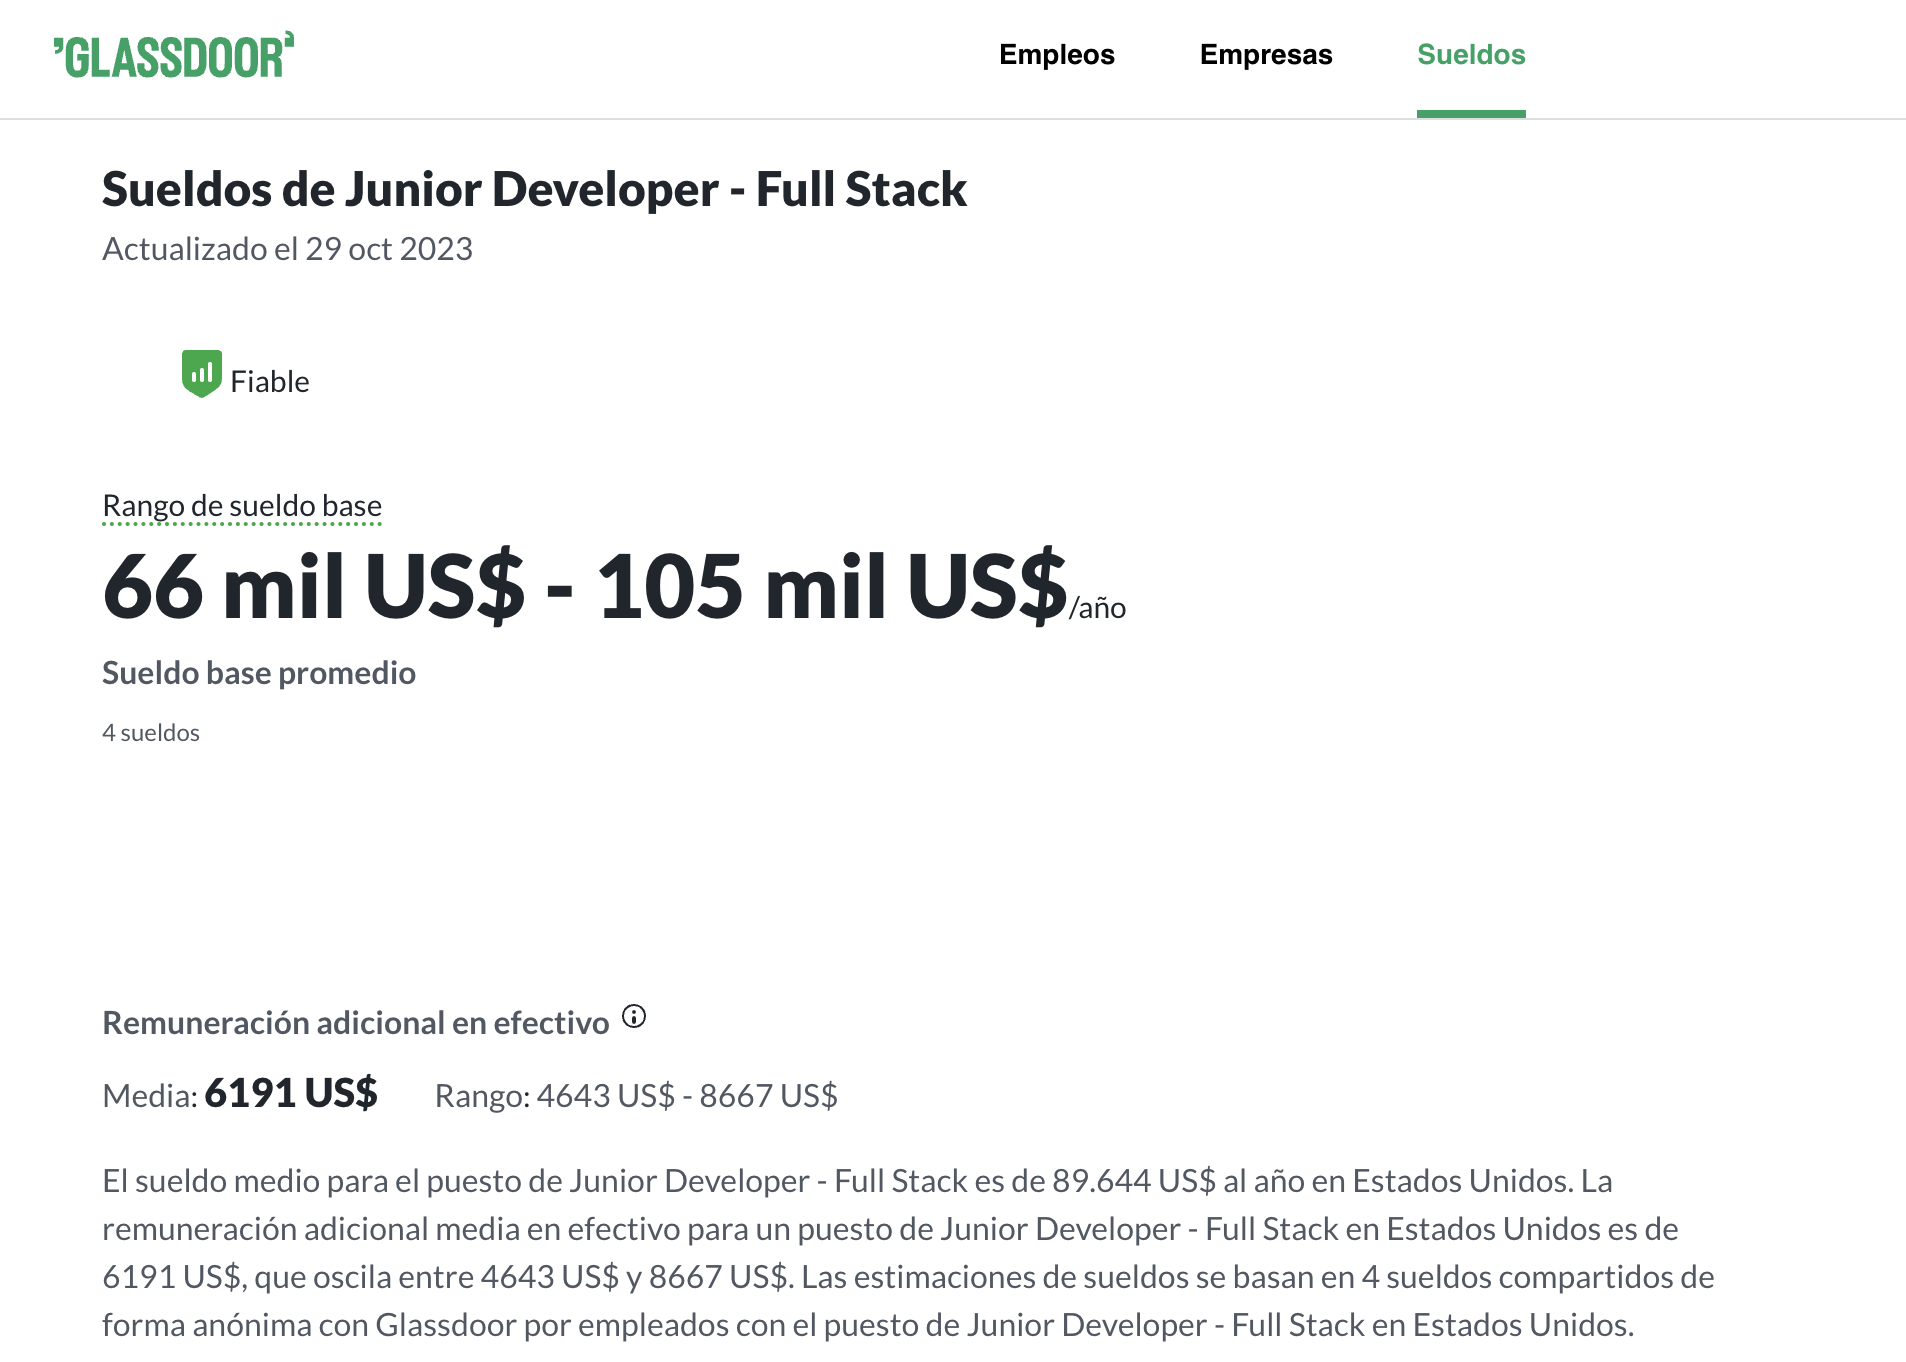
Task: Click the 105 mil US$ maximum salary figure
Action: click(x=832, y=587)
